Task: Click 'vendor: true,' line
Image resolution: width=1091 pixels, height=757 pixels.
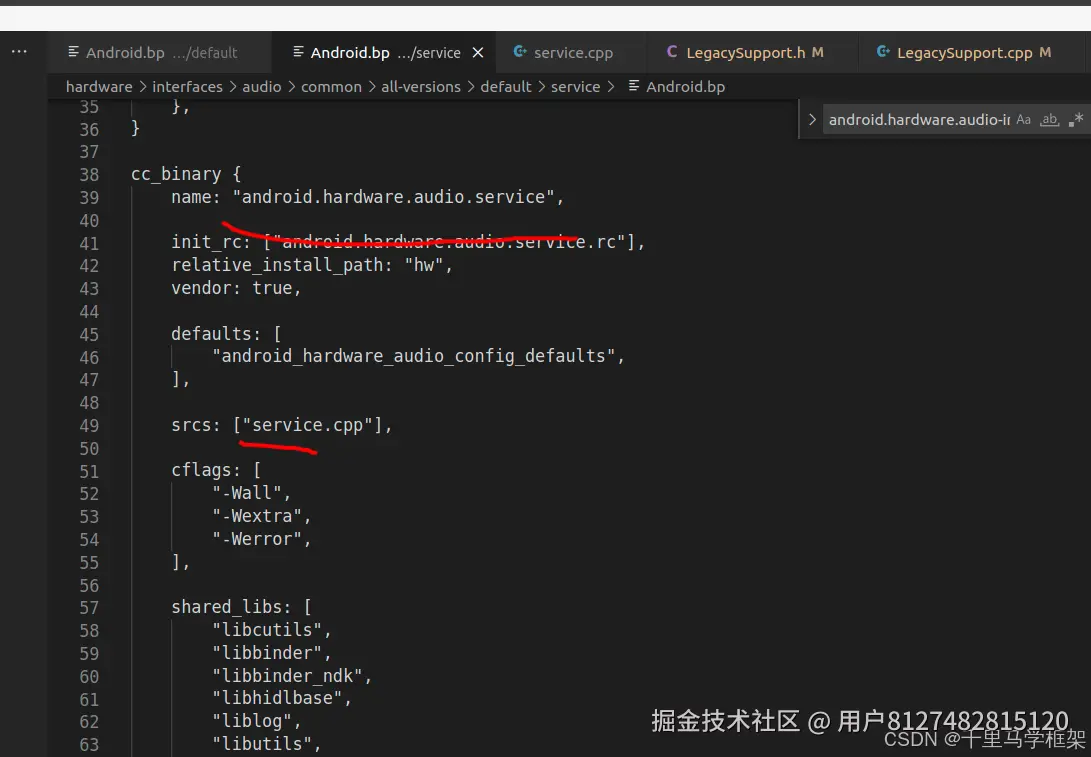Action: tap(236, 288)
